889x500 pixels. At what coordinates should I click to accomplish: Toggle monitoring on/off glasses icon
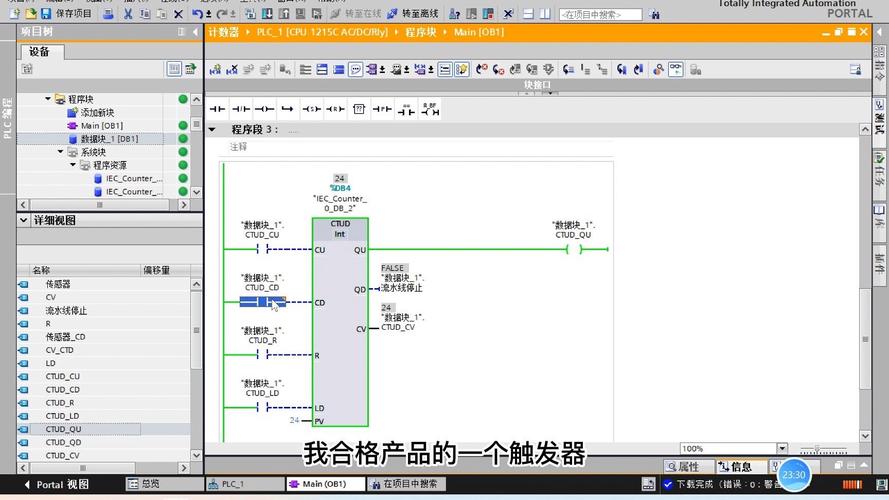pyautogui.click(x=676, y=70)
